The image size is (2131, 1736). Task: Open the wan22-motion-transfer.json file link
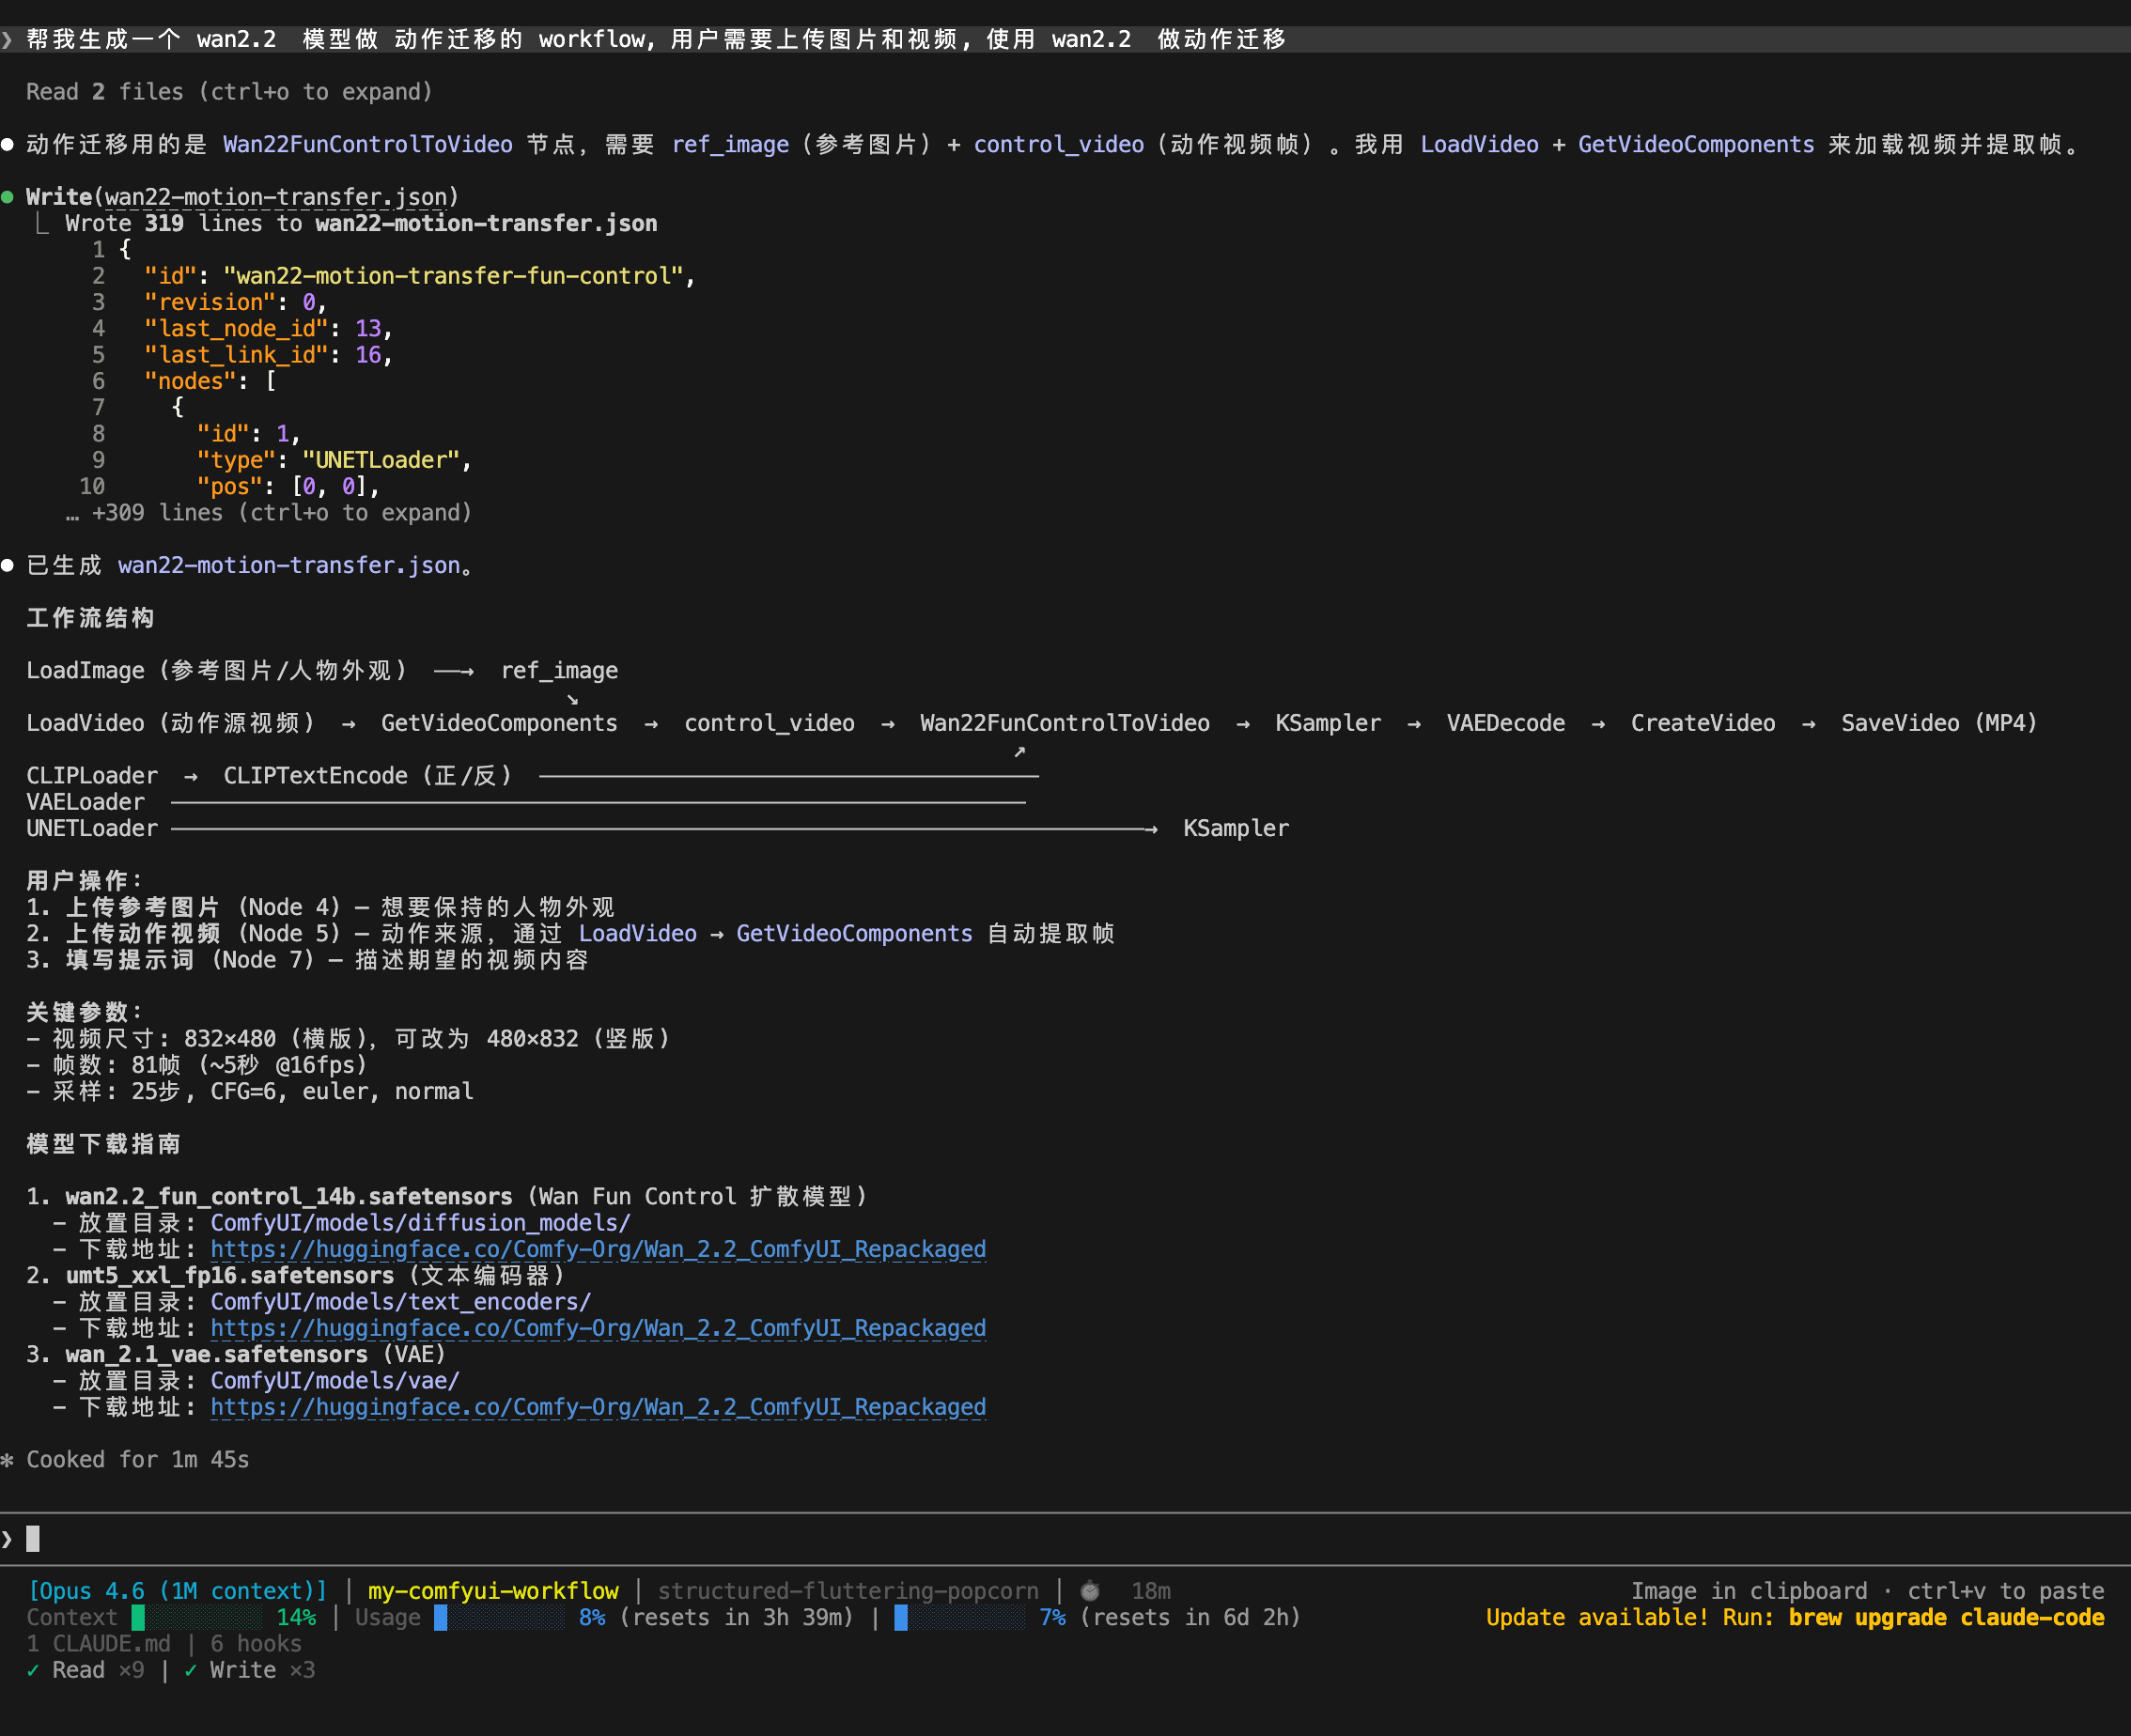point(275,196)
